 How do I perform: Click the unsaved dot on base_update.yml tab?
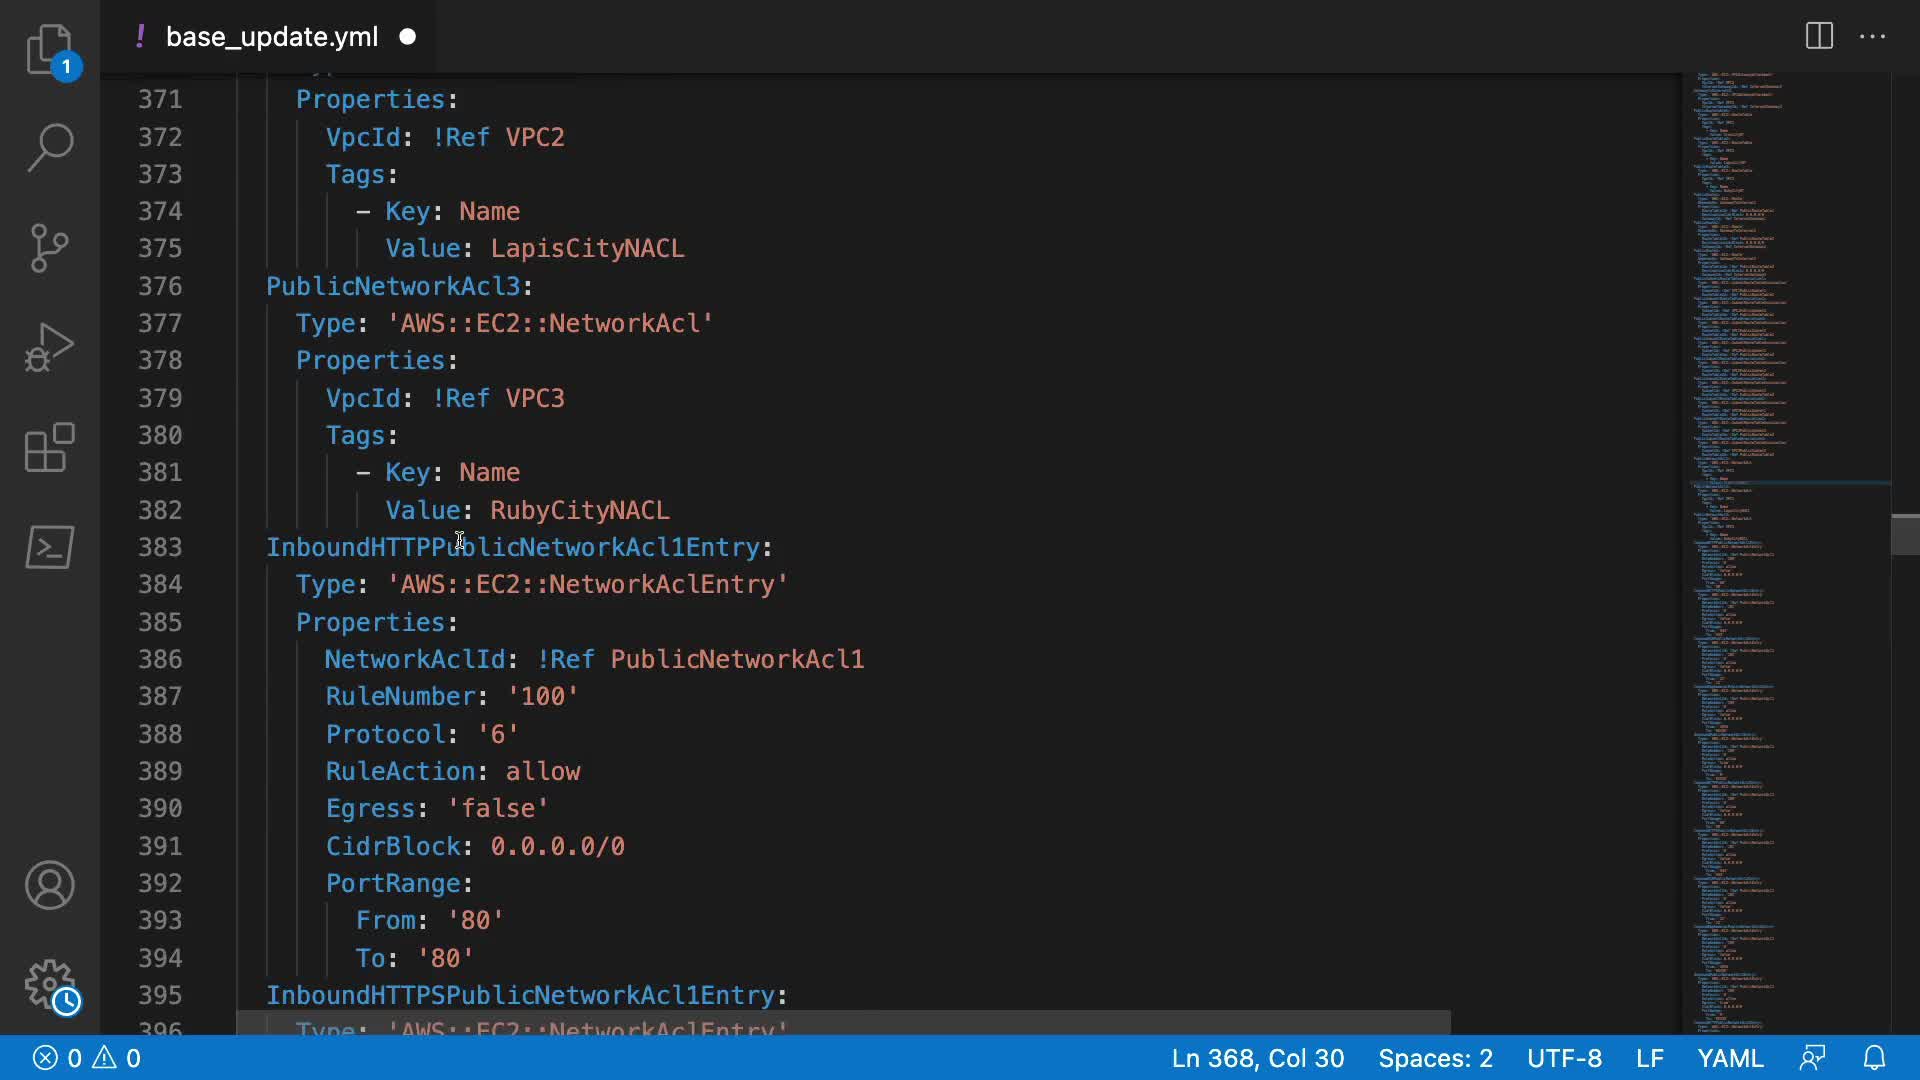pos(407,37)
